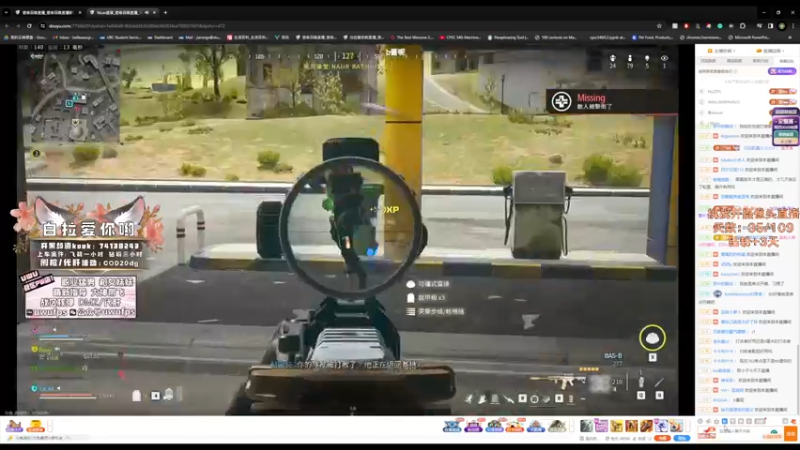Select the second tab in the chat panel
The width and height of the screenshot is (800, 450).
[734, 61]
